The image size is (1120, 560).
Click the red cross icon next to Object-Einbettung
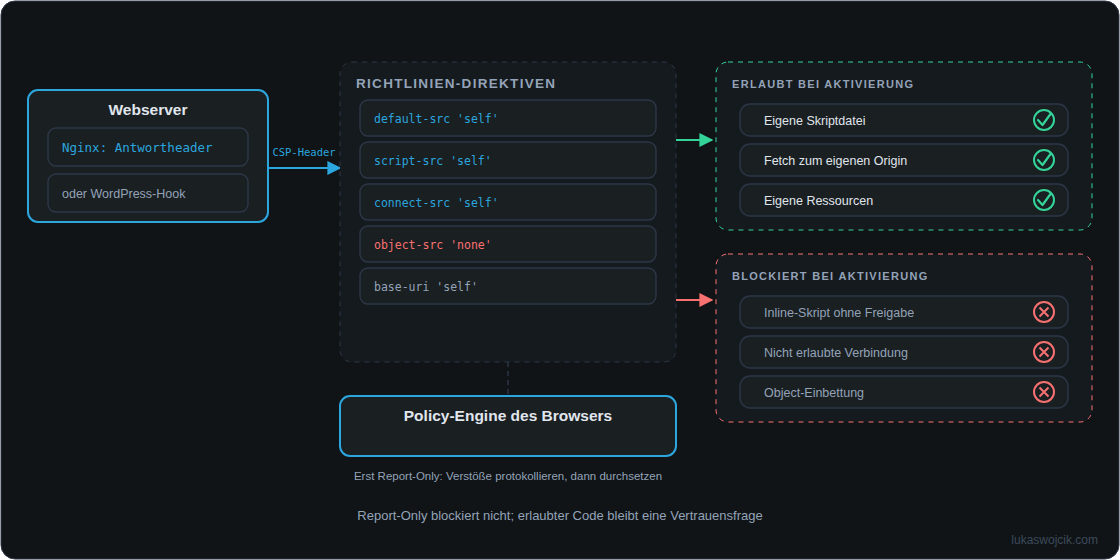pyautogui.click(x=1044, y=392)
